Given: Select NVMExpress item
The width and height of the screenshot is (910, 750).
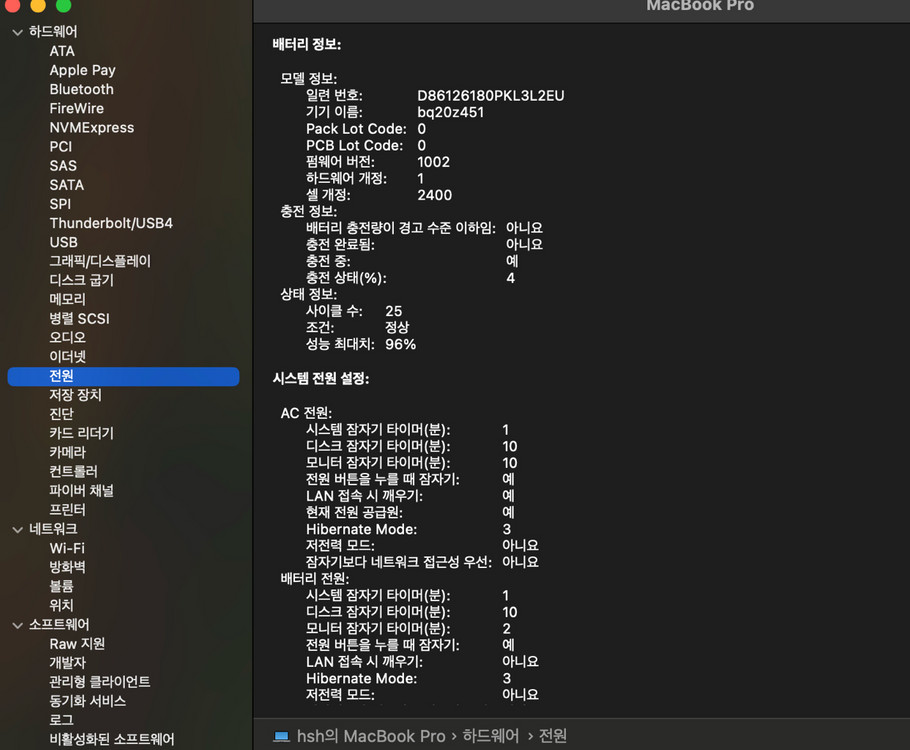Looking at the screenshot, I should pos(92,128).
